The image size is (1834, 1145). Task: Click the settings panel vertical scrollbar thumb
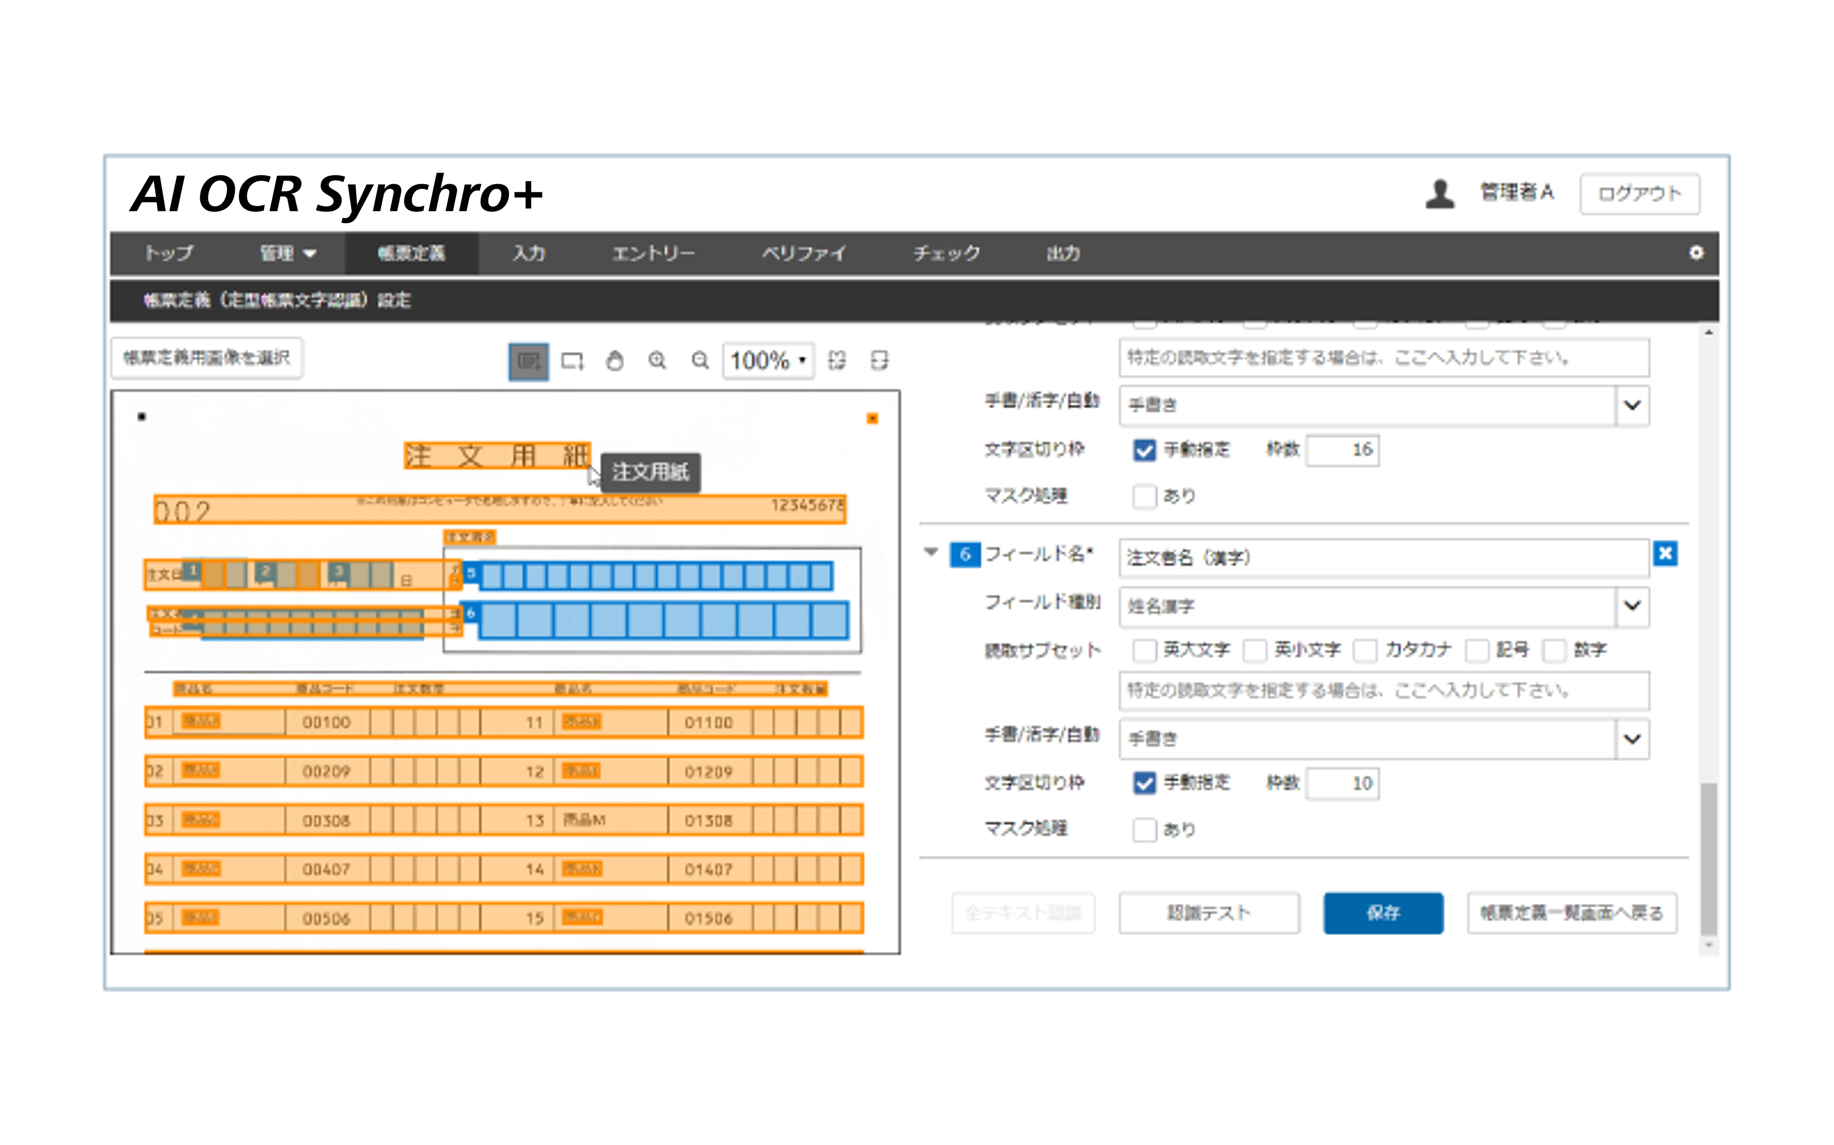(1708, 858)
